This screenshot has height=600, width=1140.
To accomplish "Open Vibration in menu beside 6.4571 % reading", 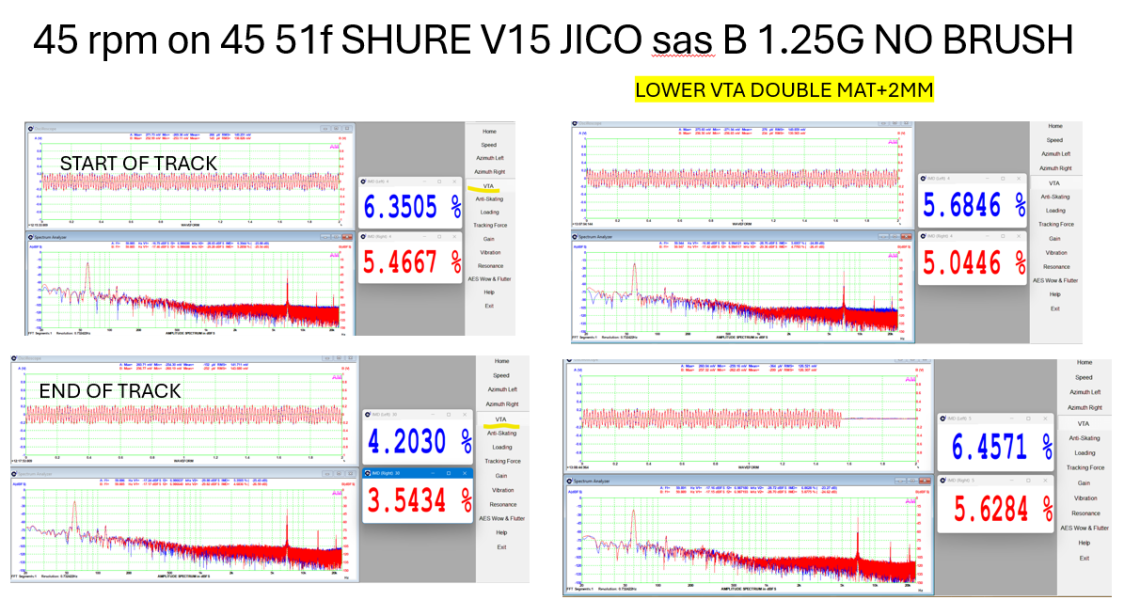I will tap(1085, 498).
